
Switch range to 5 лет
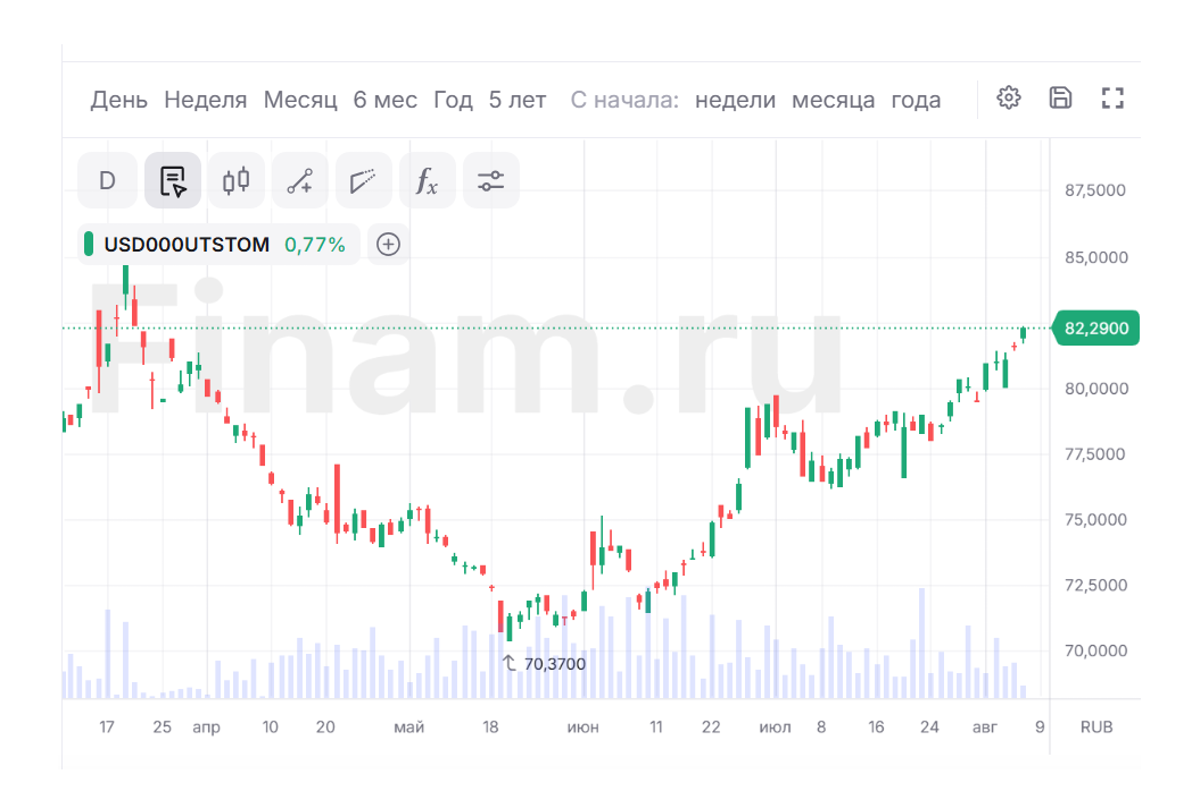pyautogui.click(x=518, y=100)
